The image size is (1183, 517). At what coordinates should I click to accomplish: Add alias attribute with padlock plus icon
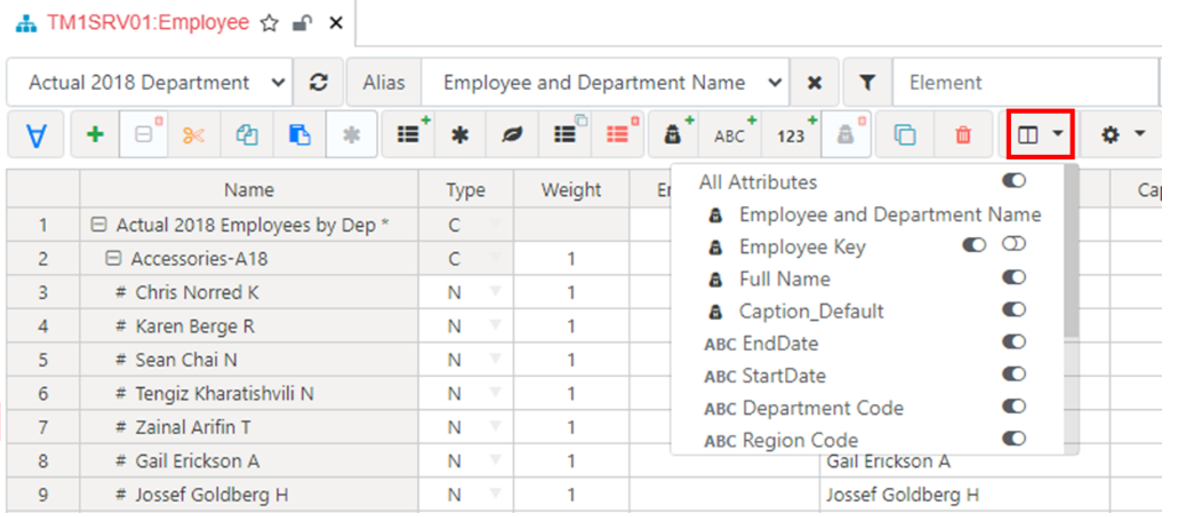point(674,135)
